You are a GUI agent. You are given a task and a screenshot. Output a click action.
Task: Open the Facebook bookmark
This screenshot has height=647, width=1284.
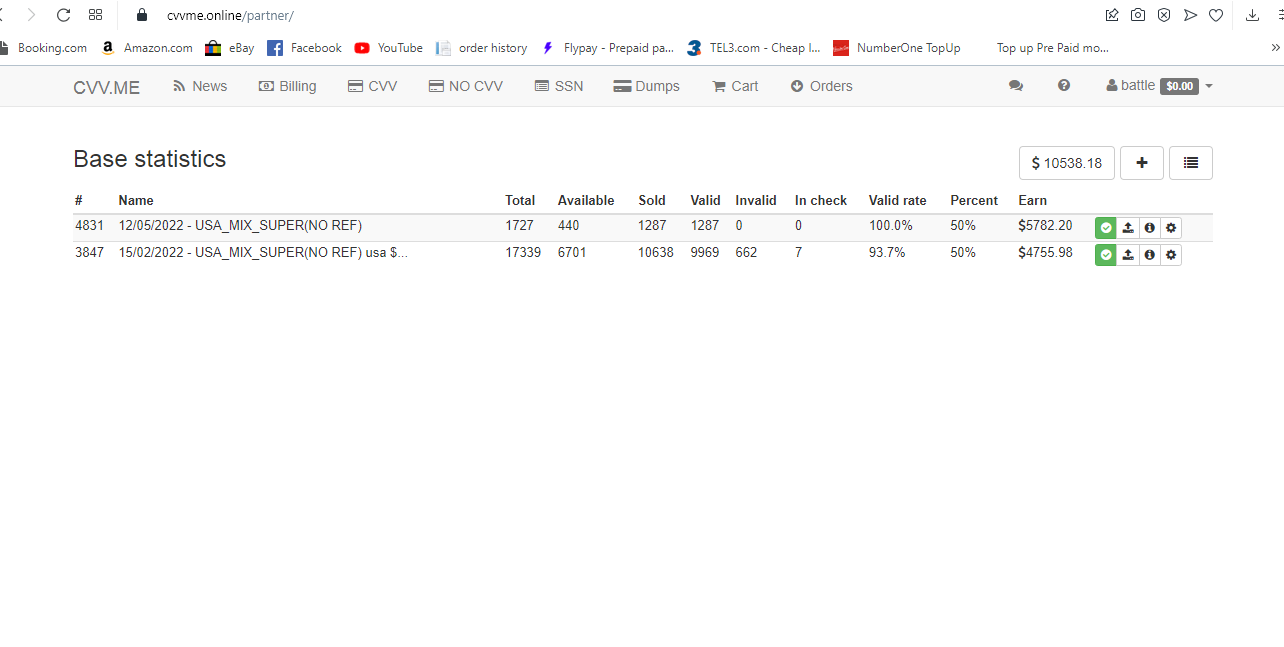pos(304,47)
